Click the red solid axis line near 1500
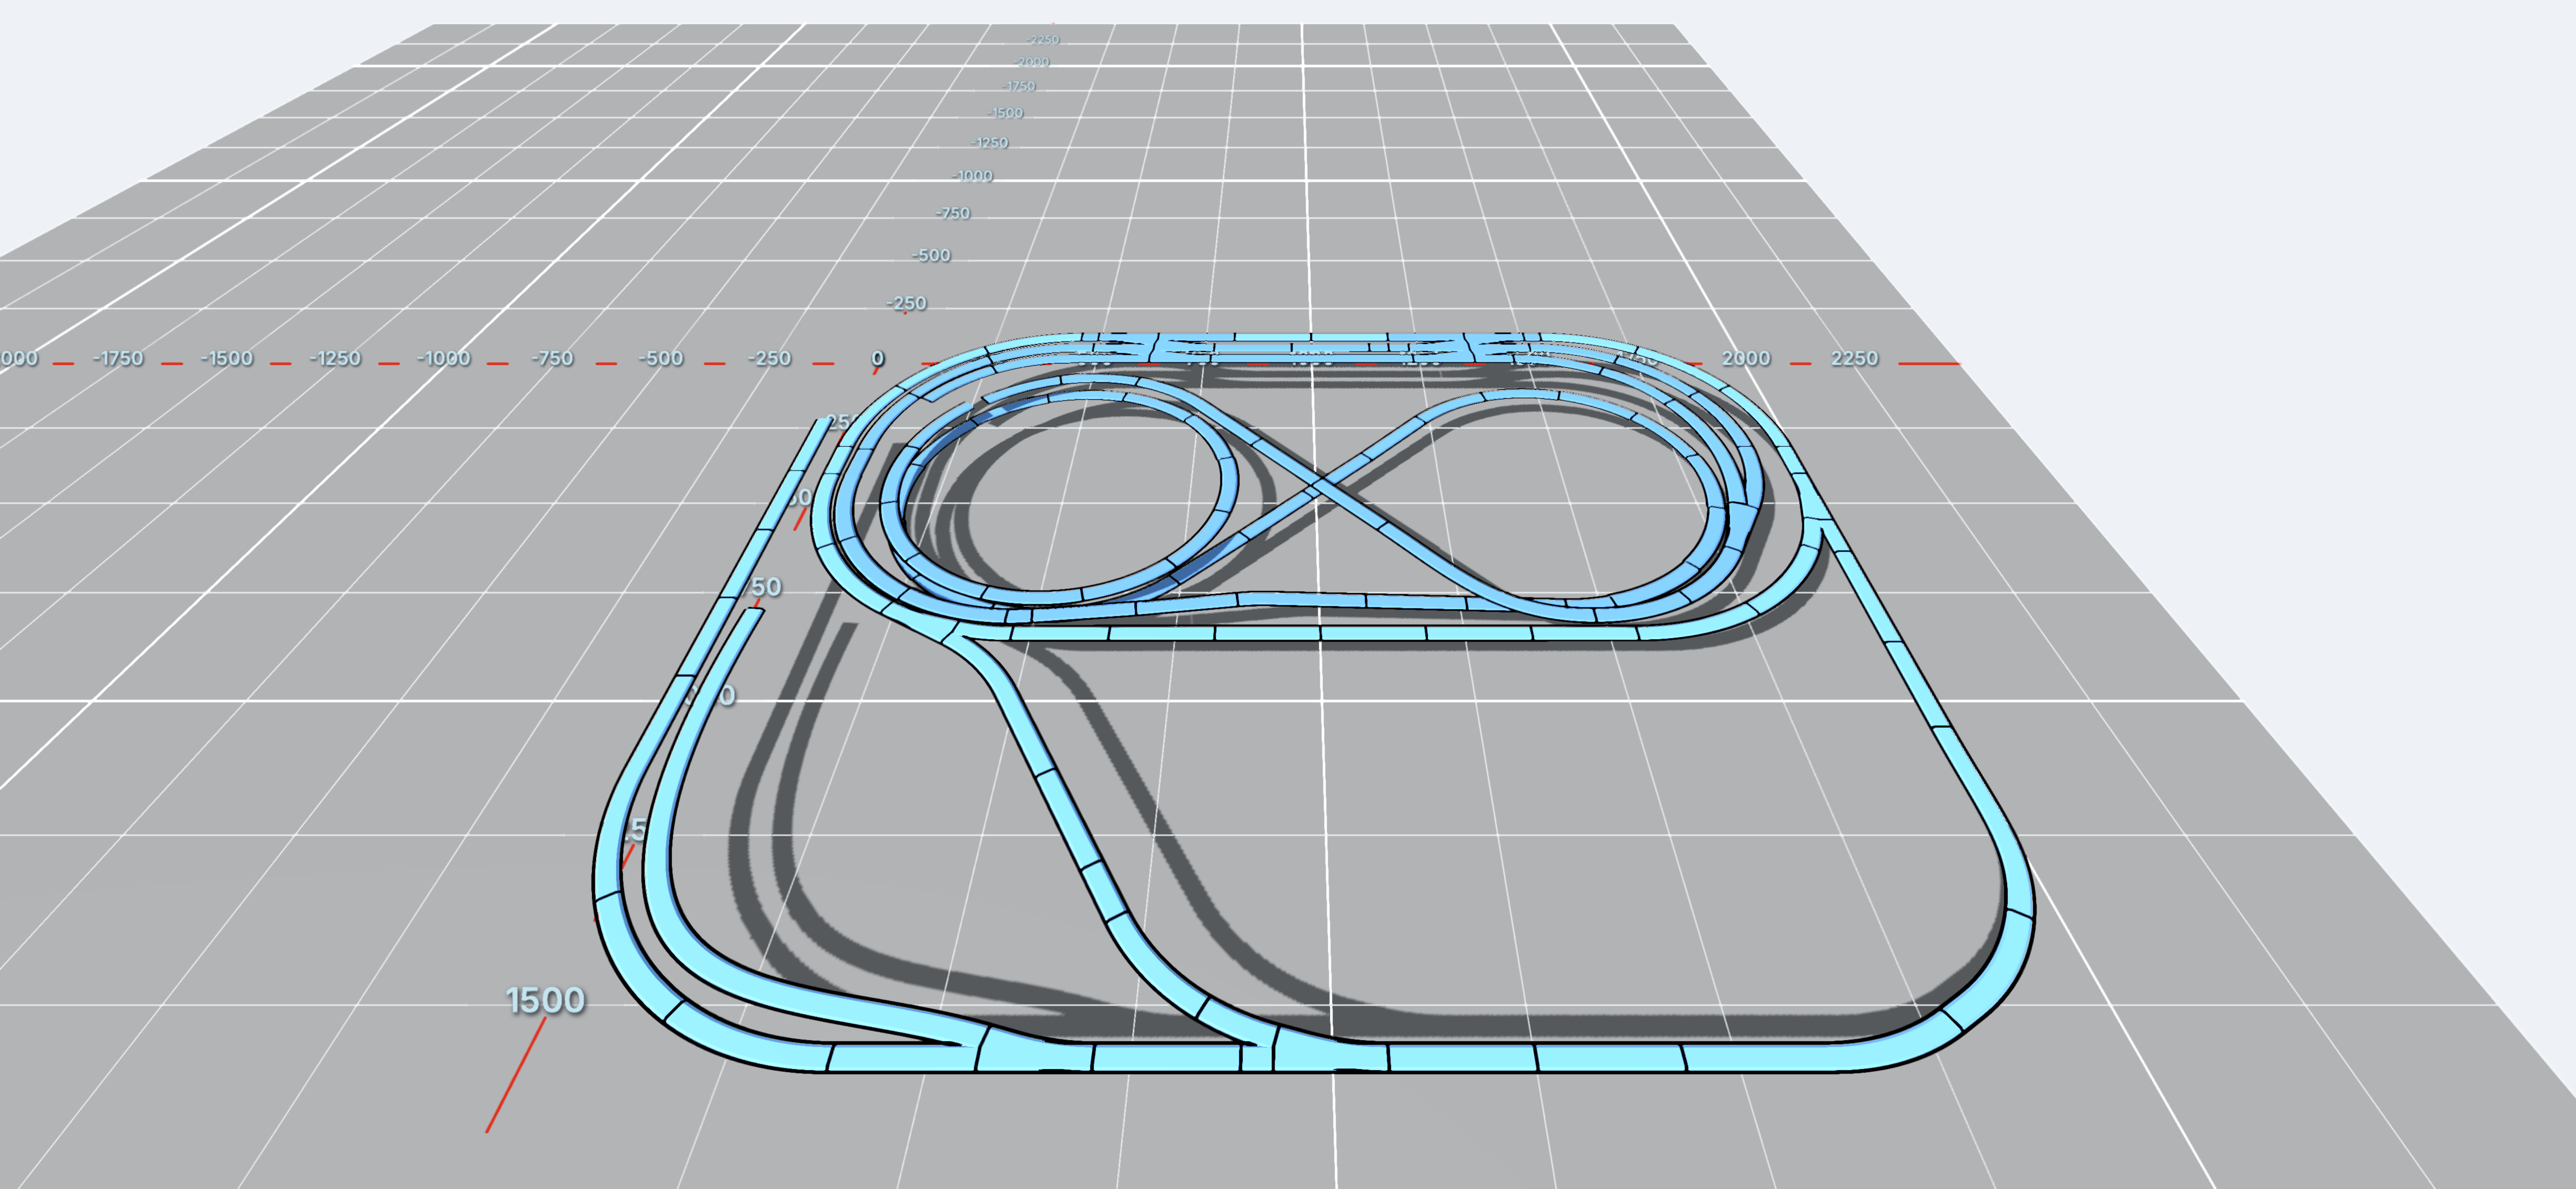Viewport: 2576px width, 1189px height. tap(516, 1075)
